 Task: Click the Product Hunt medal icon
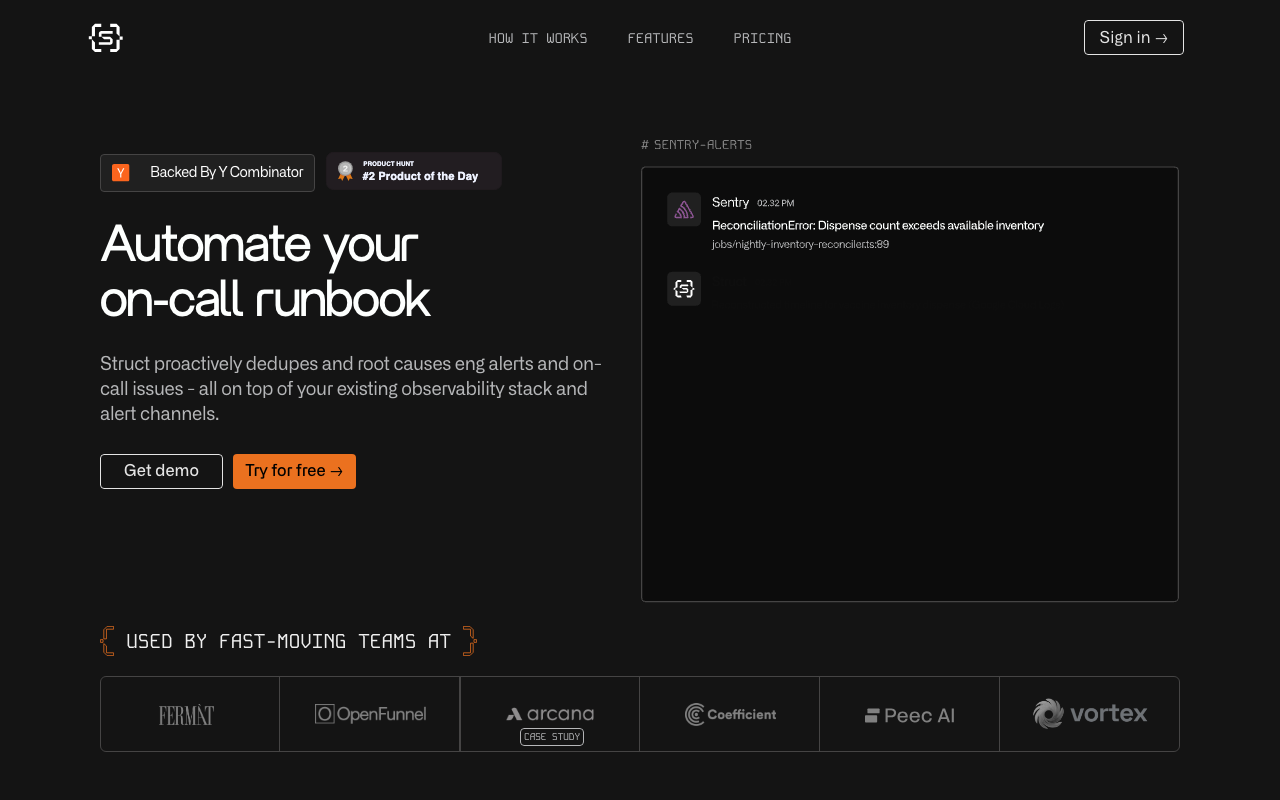pyautogui.click(x=345, y=171)
